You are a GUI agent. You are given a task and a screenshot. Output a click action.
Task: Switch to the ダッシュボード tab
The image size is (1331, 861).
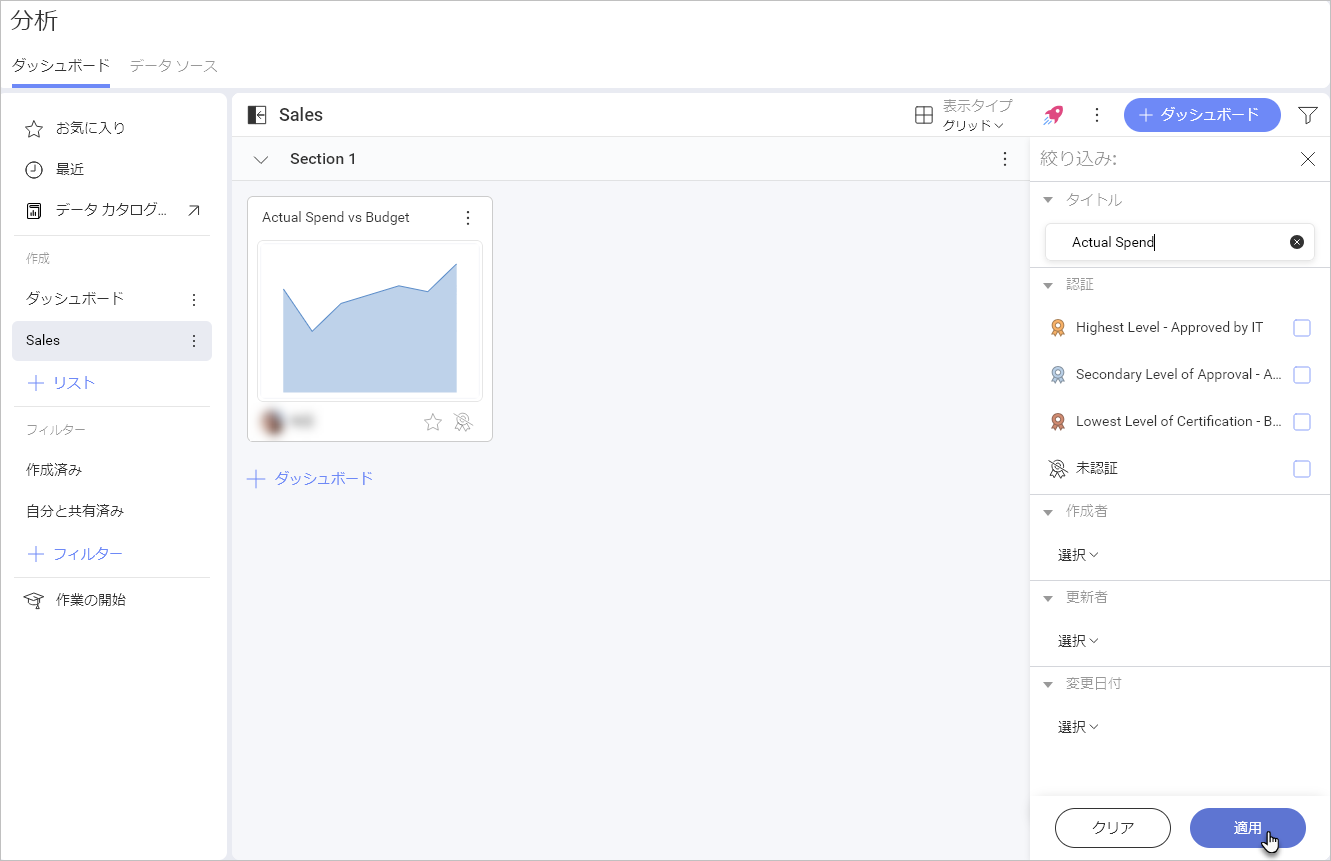tap(61, 66)
